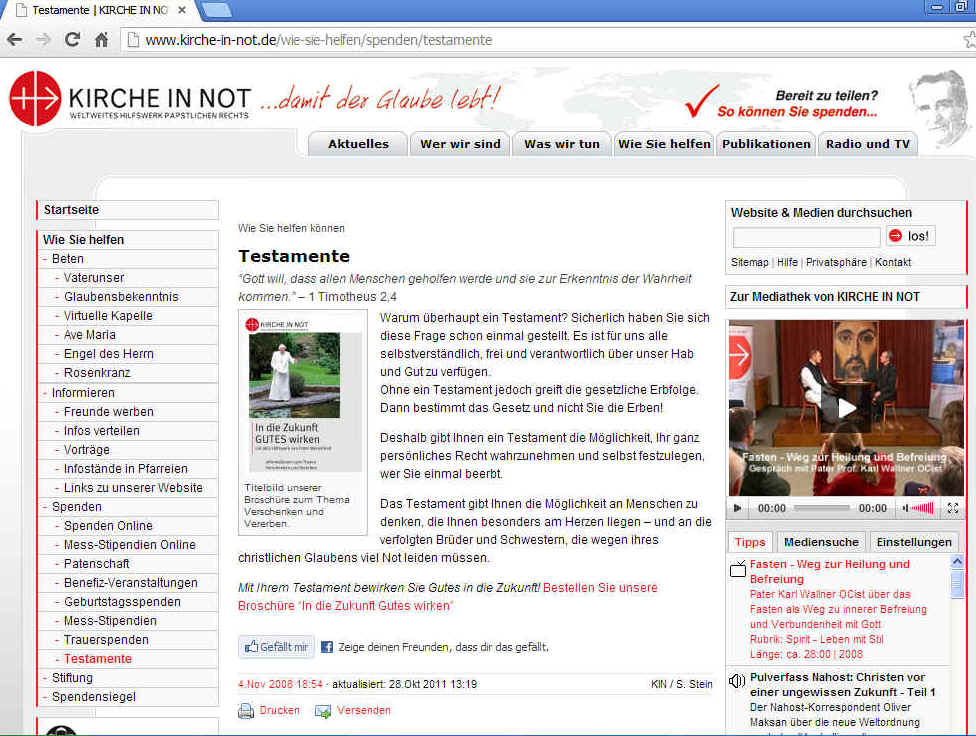Open the Hilfe link

pos(787,262)
